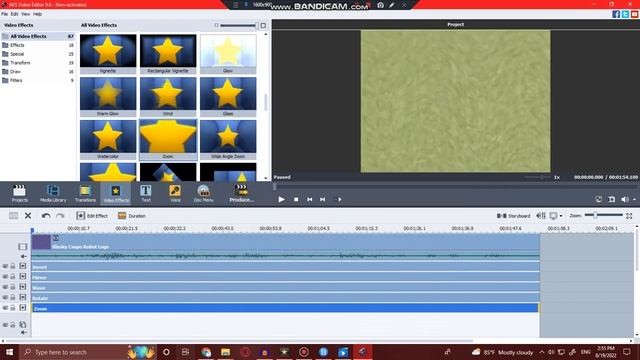Click Edit Effect button
Image resolution: width=640 pixels, height=360 pixels.
pyautogui.click(x=92, y=216)
